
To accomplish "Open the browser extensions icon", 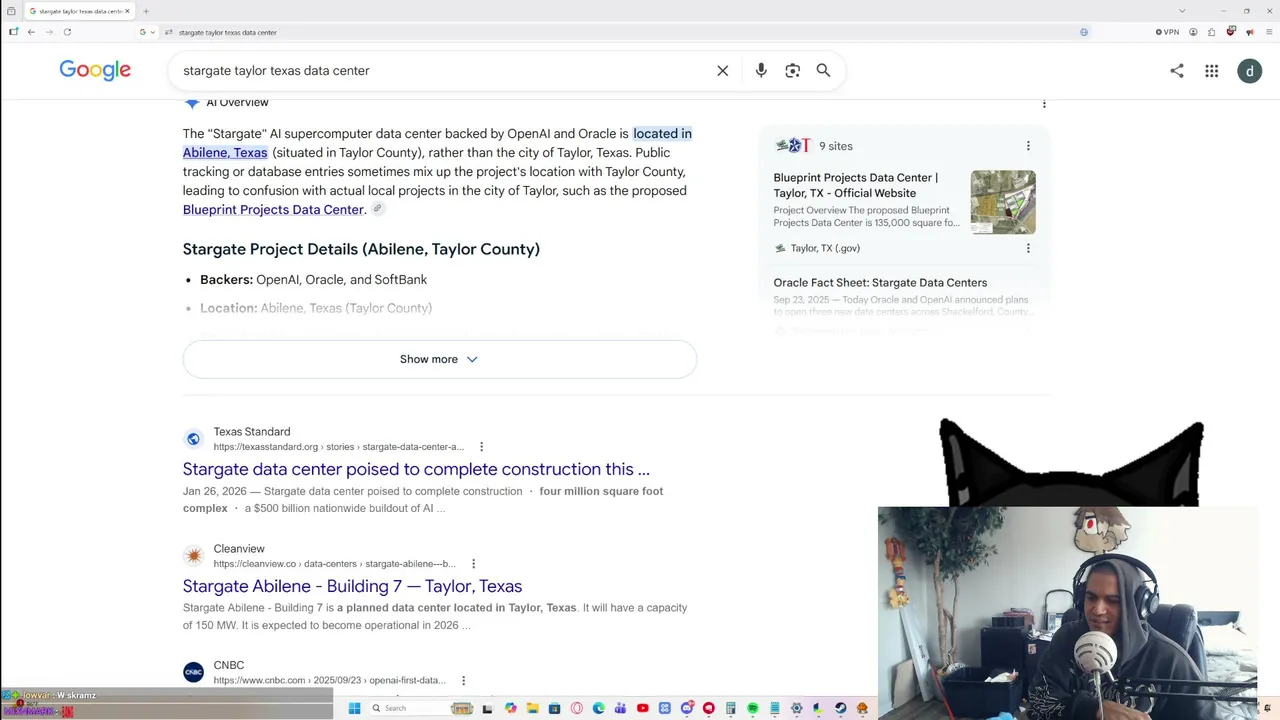I will (x=1212, y=32).
